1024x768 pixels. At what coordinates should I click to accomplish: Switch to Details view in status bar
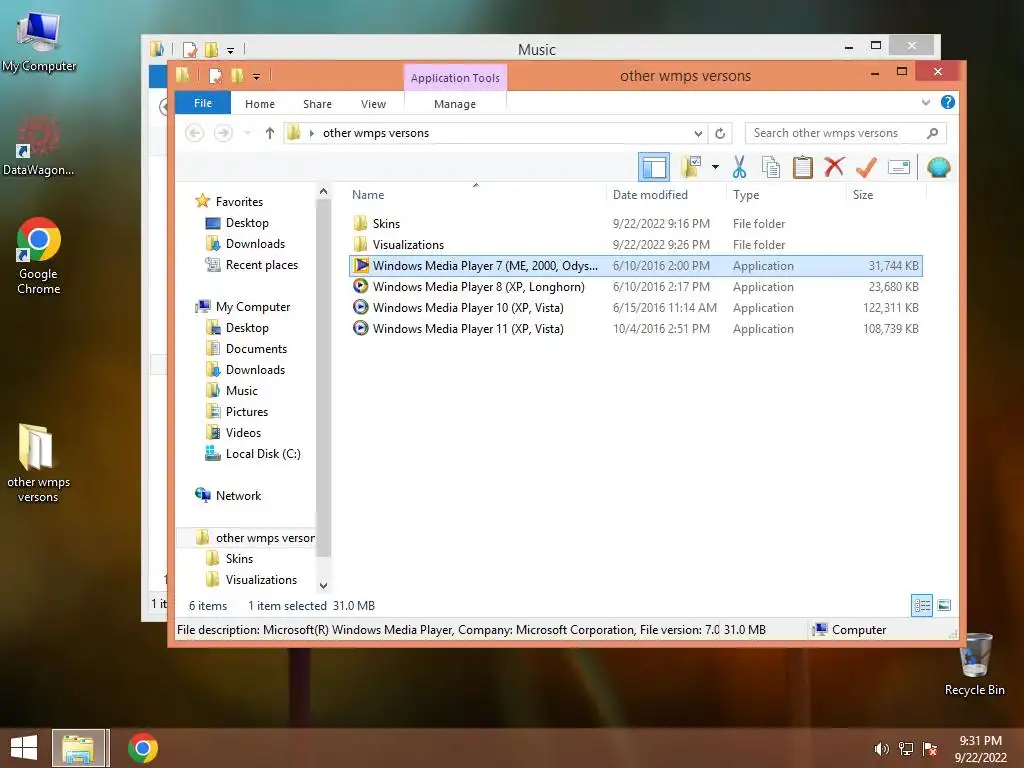(921, 605)
